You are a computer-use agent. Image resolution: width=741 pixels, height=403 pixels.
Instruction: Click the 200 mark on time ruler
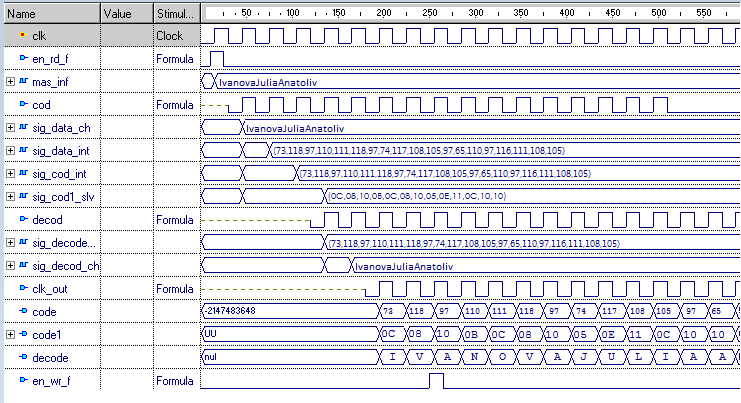click(x=384, y=13)
